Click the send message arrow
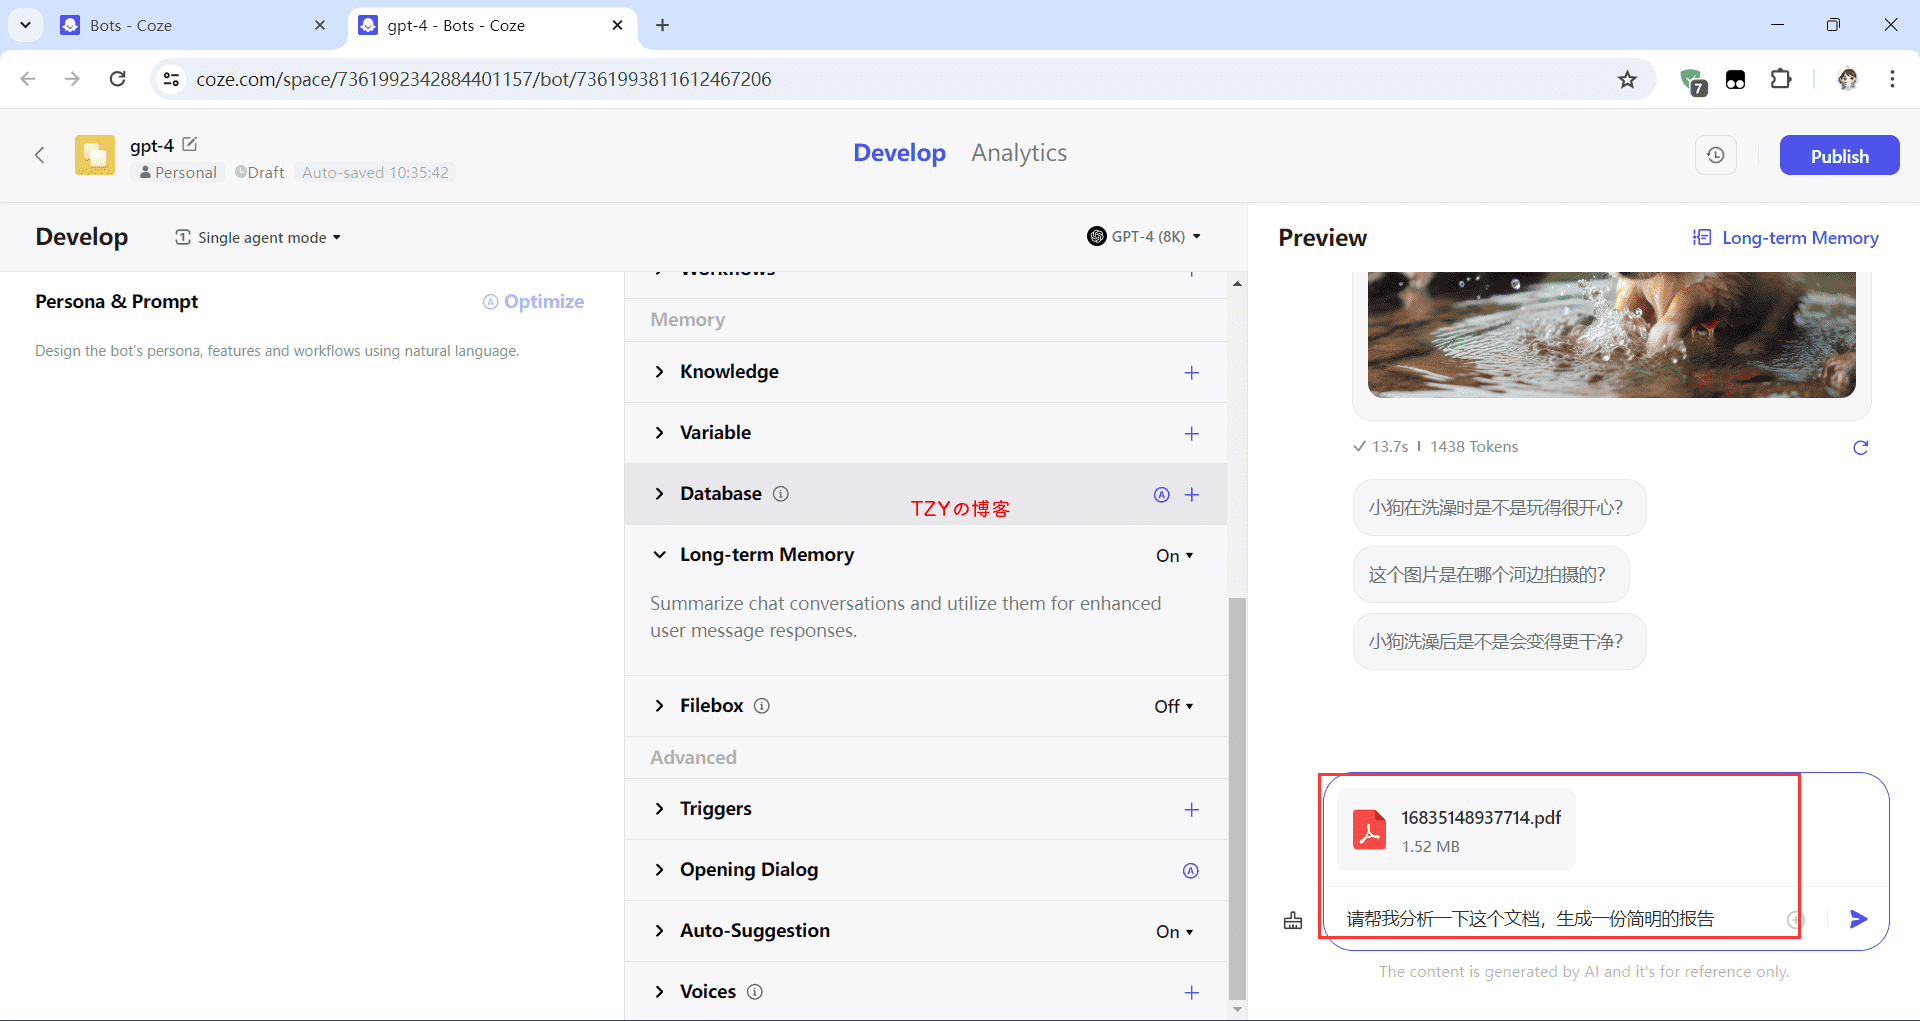 [1858, 919]
